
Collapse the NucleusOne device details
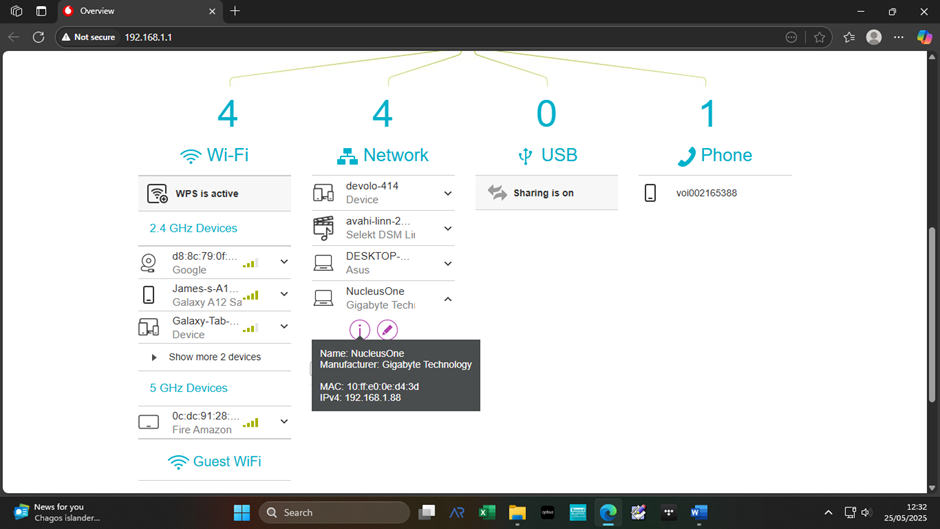(x=448, y=299)
